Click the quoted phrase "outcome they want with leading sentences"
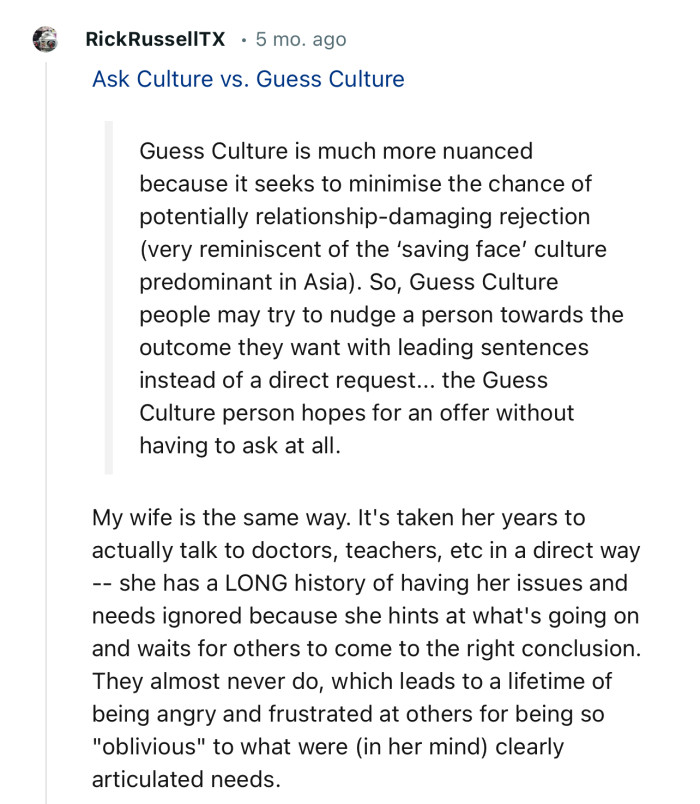The width and height of the screenshot is (700, 804). click(364, 347)
